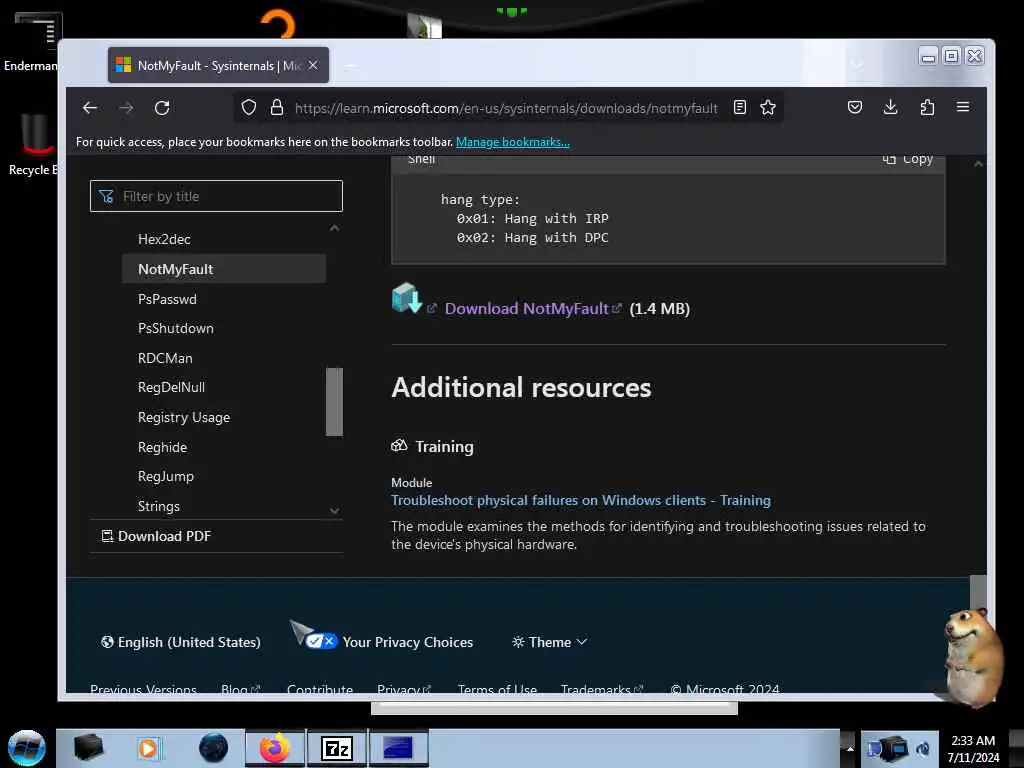
Task: Launch the media player from taskbar
Action: [x=148, y=748]
